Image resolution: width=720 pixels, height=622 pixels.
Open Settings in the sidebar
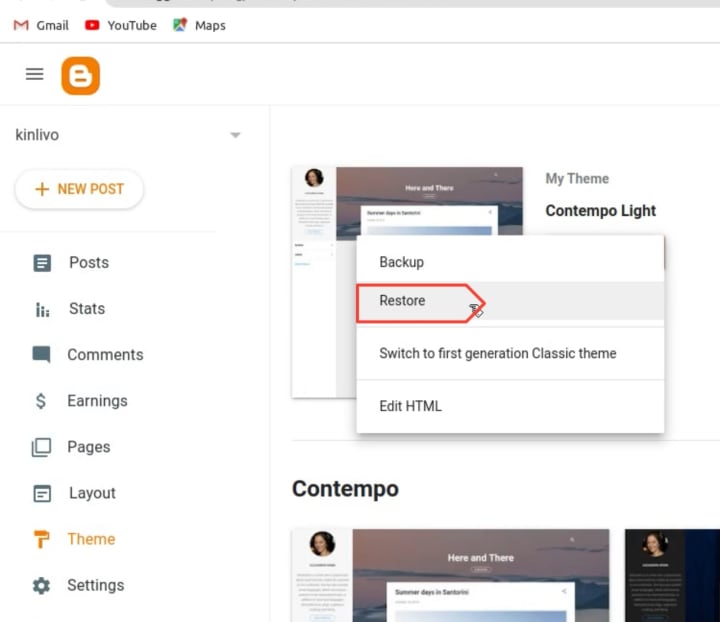point(96,585)
